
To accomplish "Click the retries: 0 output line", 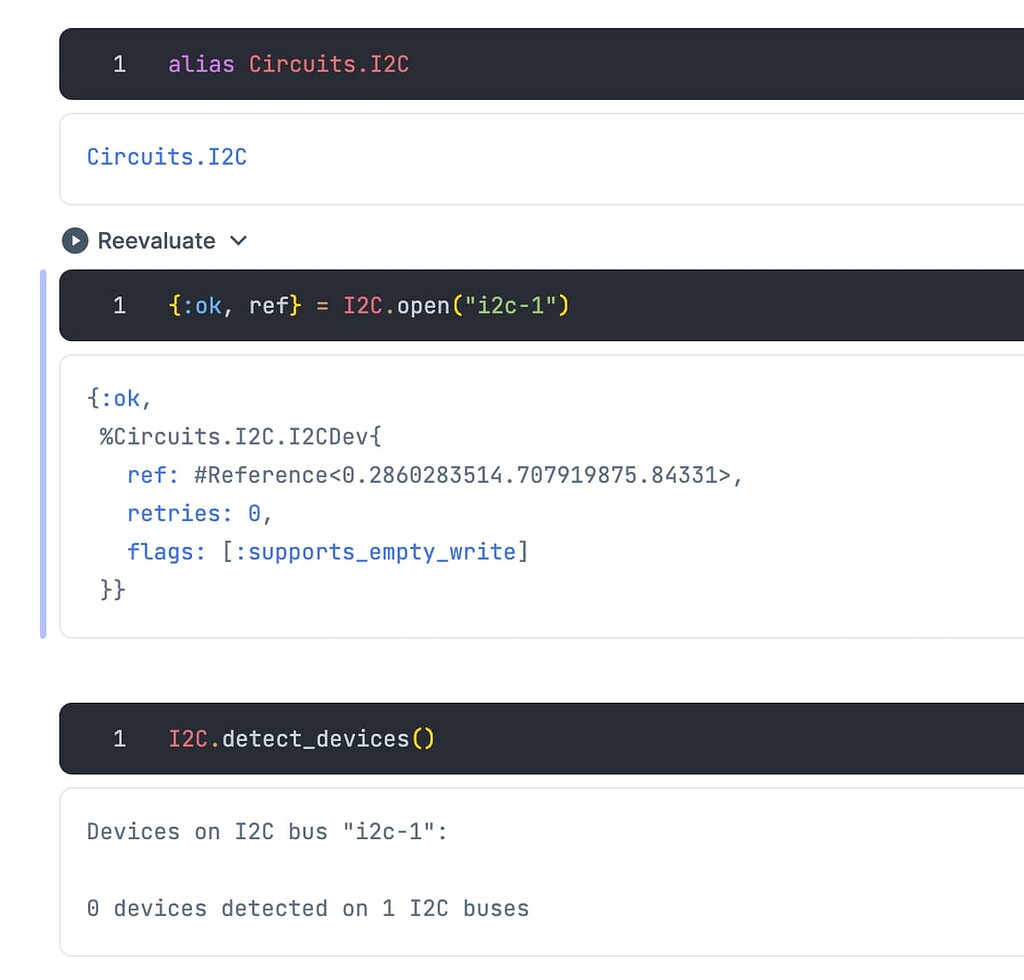I will [200, 513].
